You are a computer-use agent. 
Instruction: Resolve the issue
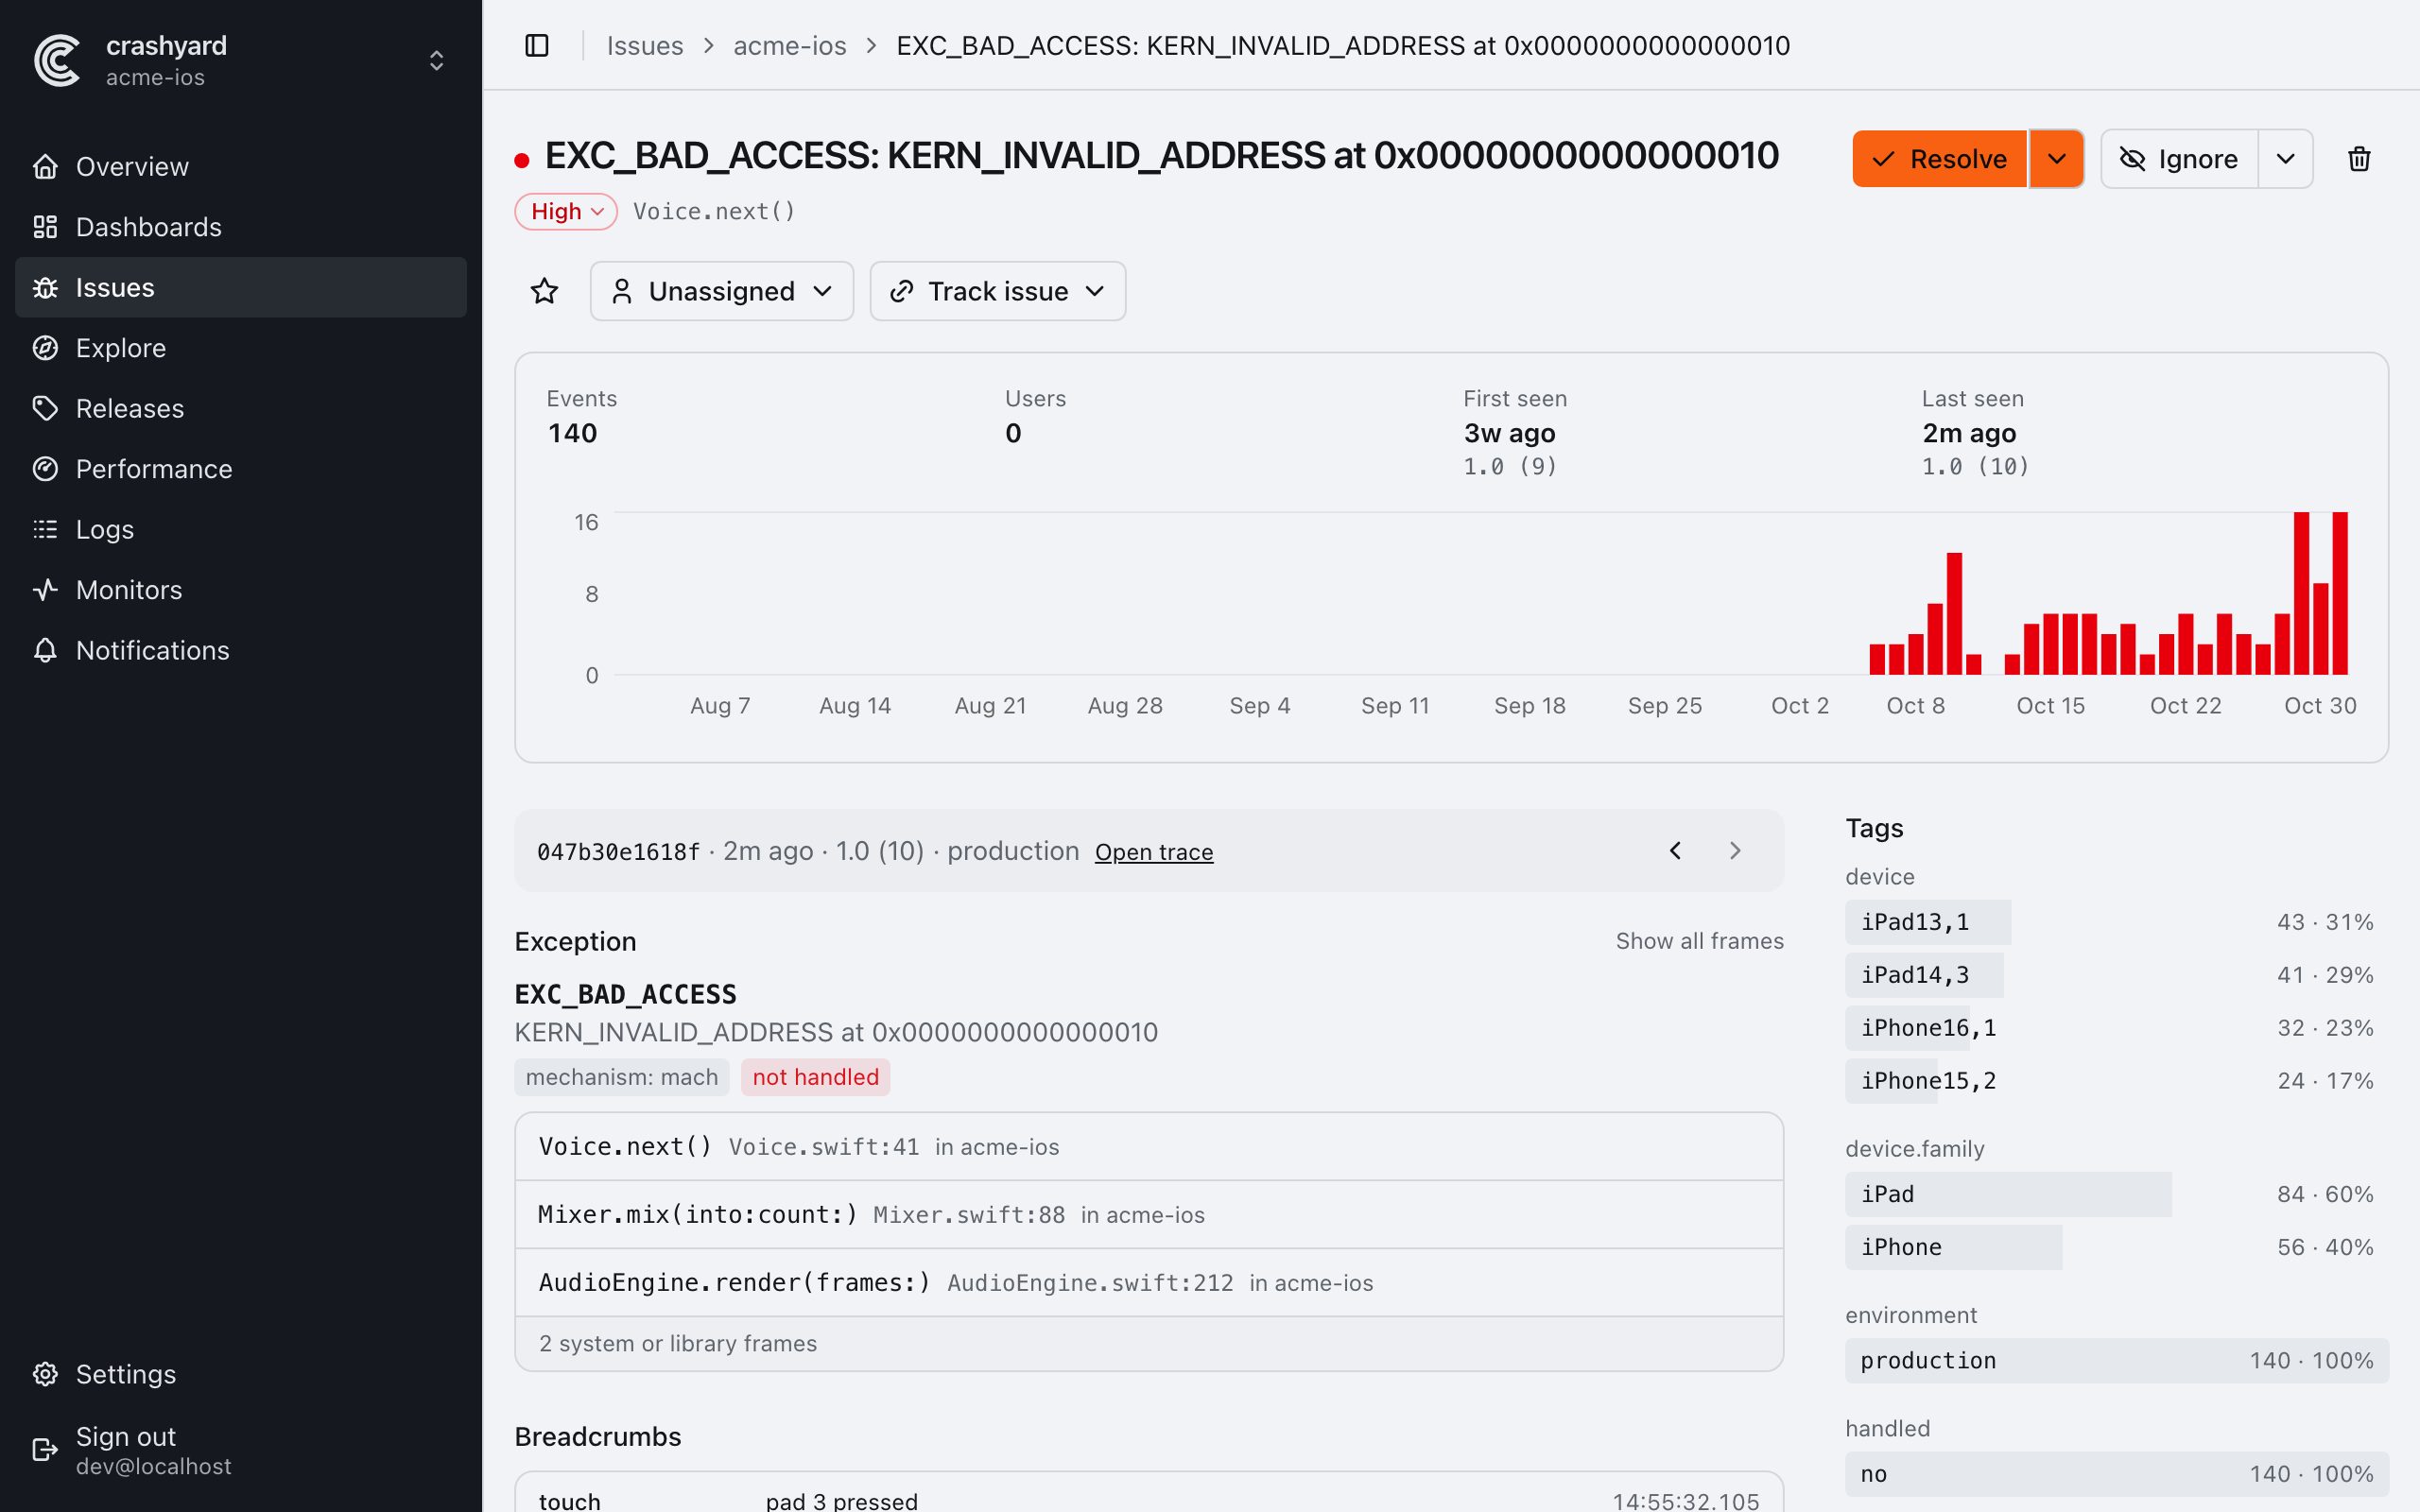click(x=1939, y=158)
